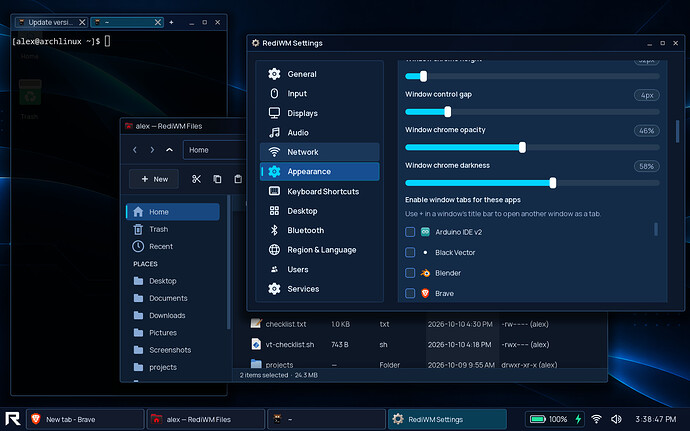Open the Audio settings category
Screen dimensions: 690x431
319,133
